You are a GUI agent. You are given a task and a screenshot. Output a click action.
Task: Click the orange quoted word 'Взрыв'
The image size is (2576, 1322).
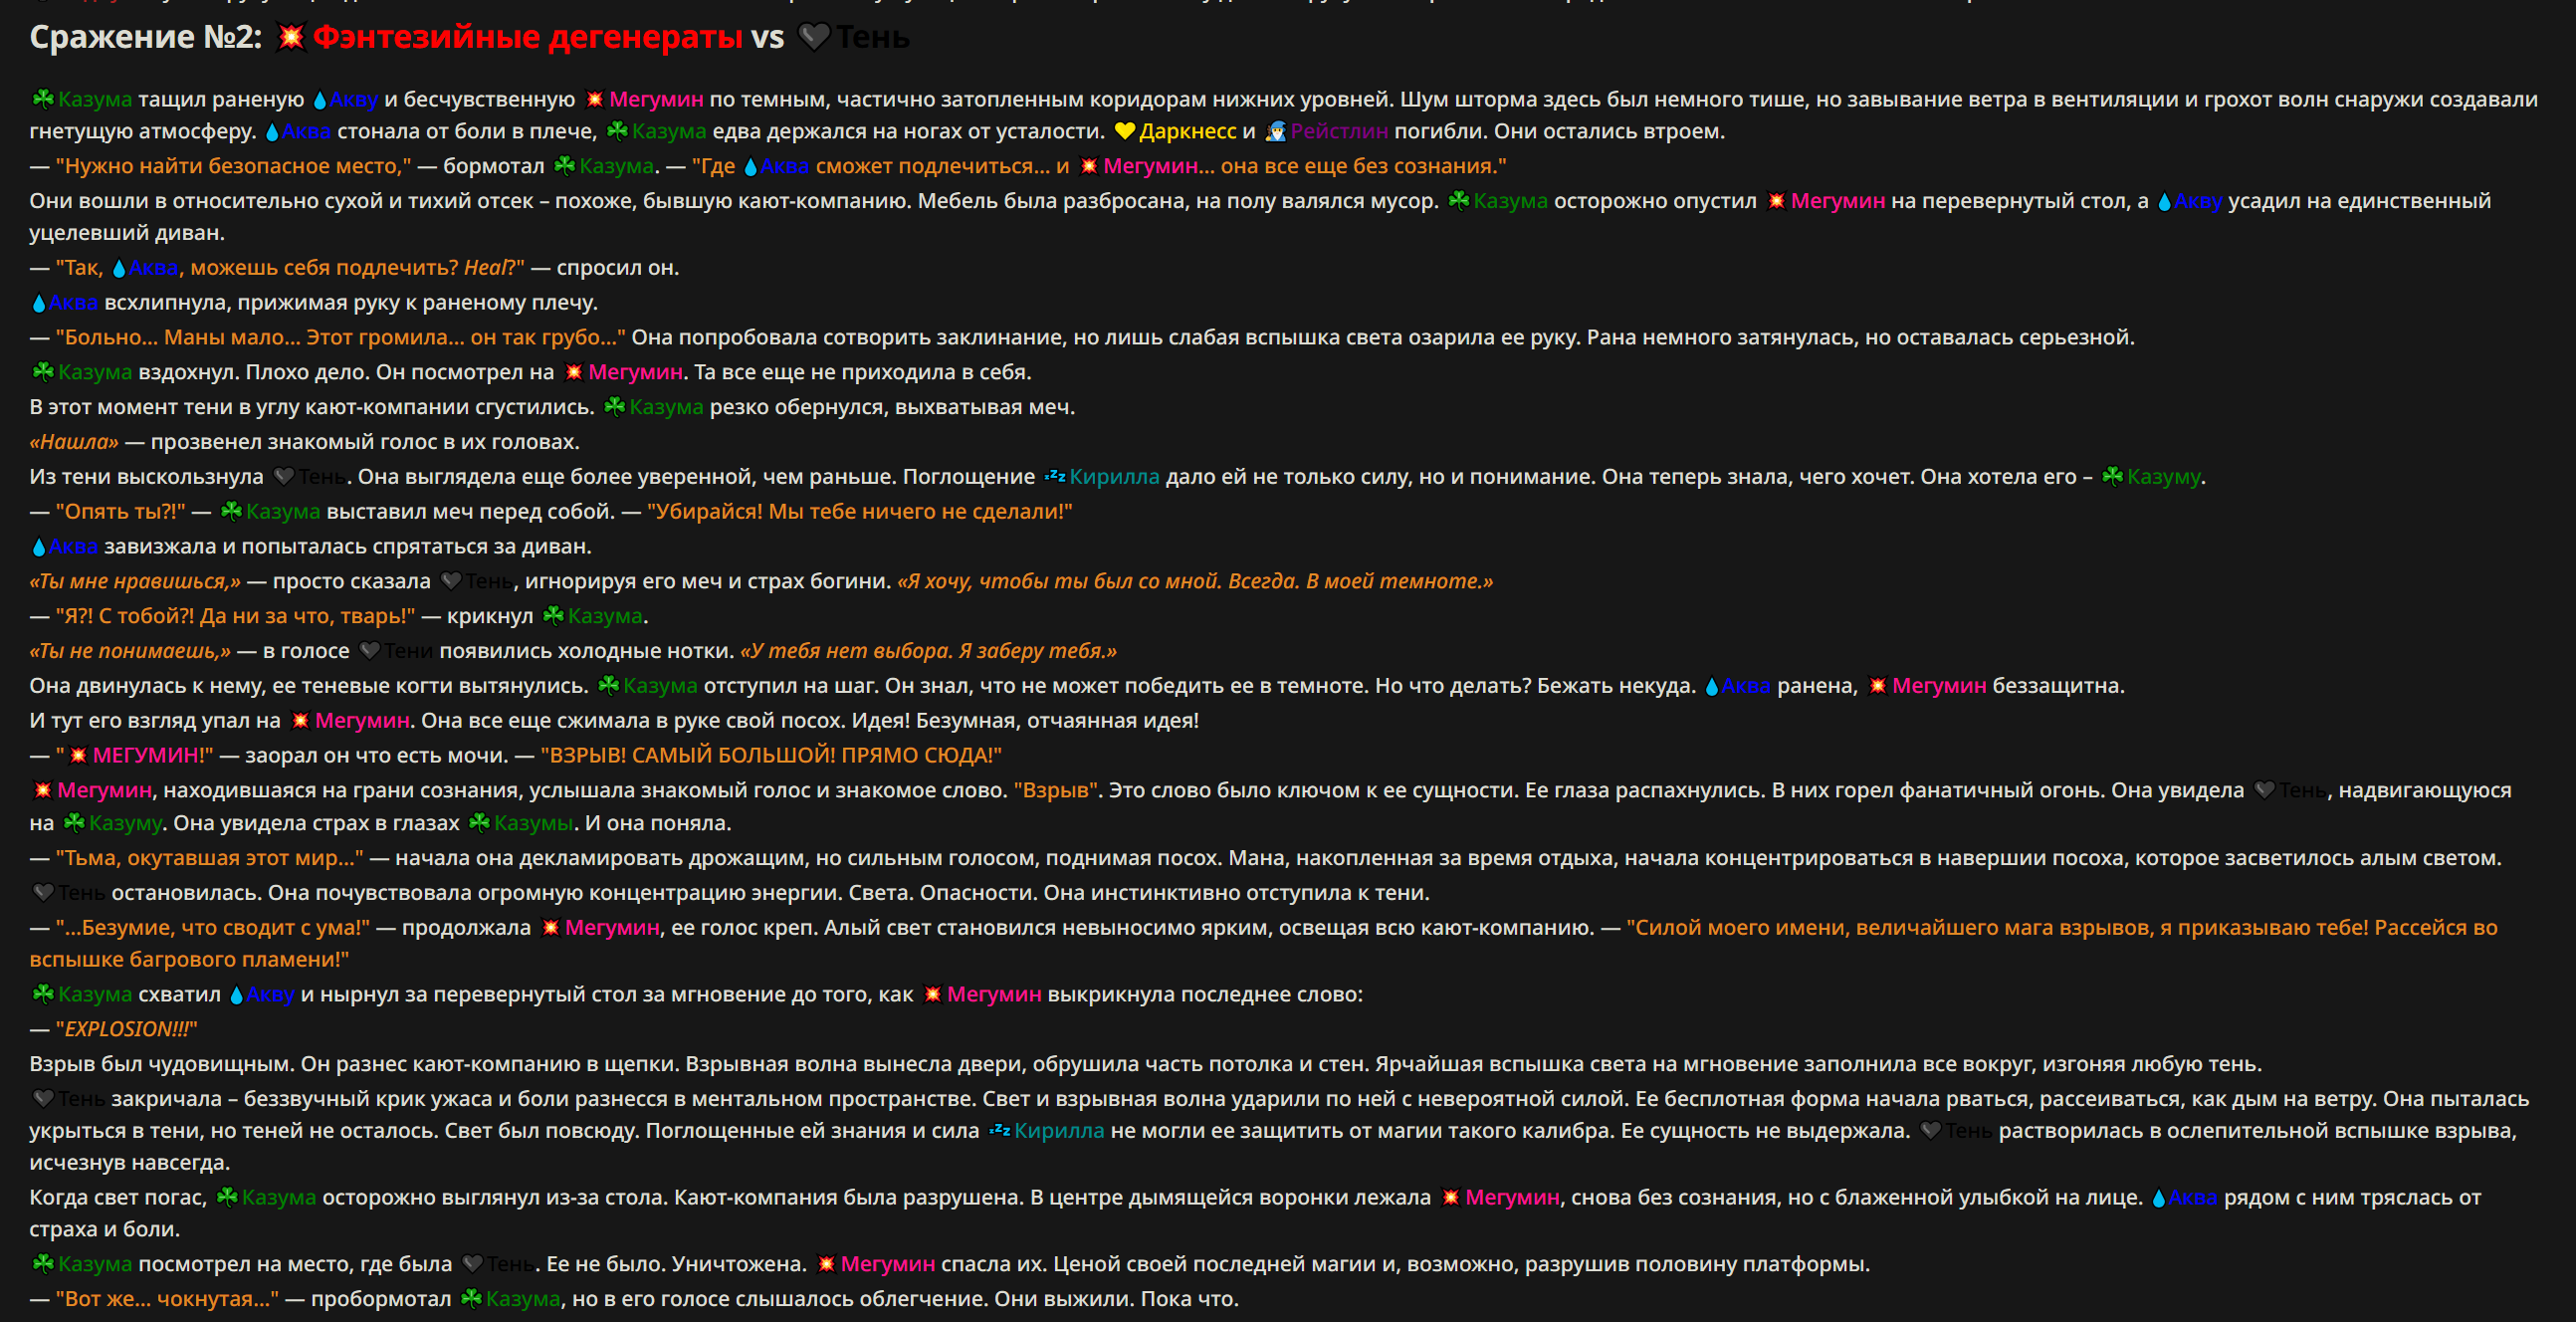click(x=1056, y=790)
